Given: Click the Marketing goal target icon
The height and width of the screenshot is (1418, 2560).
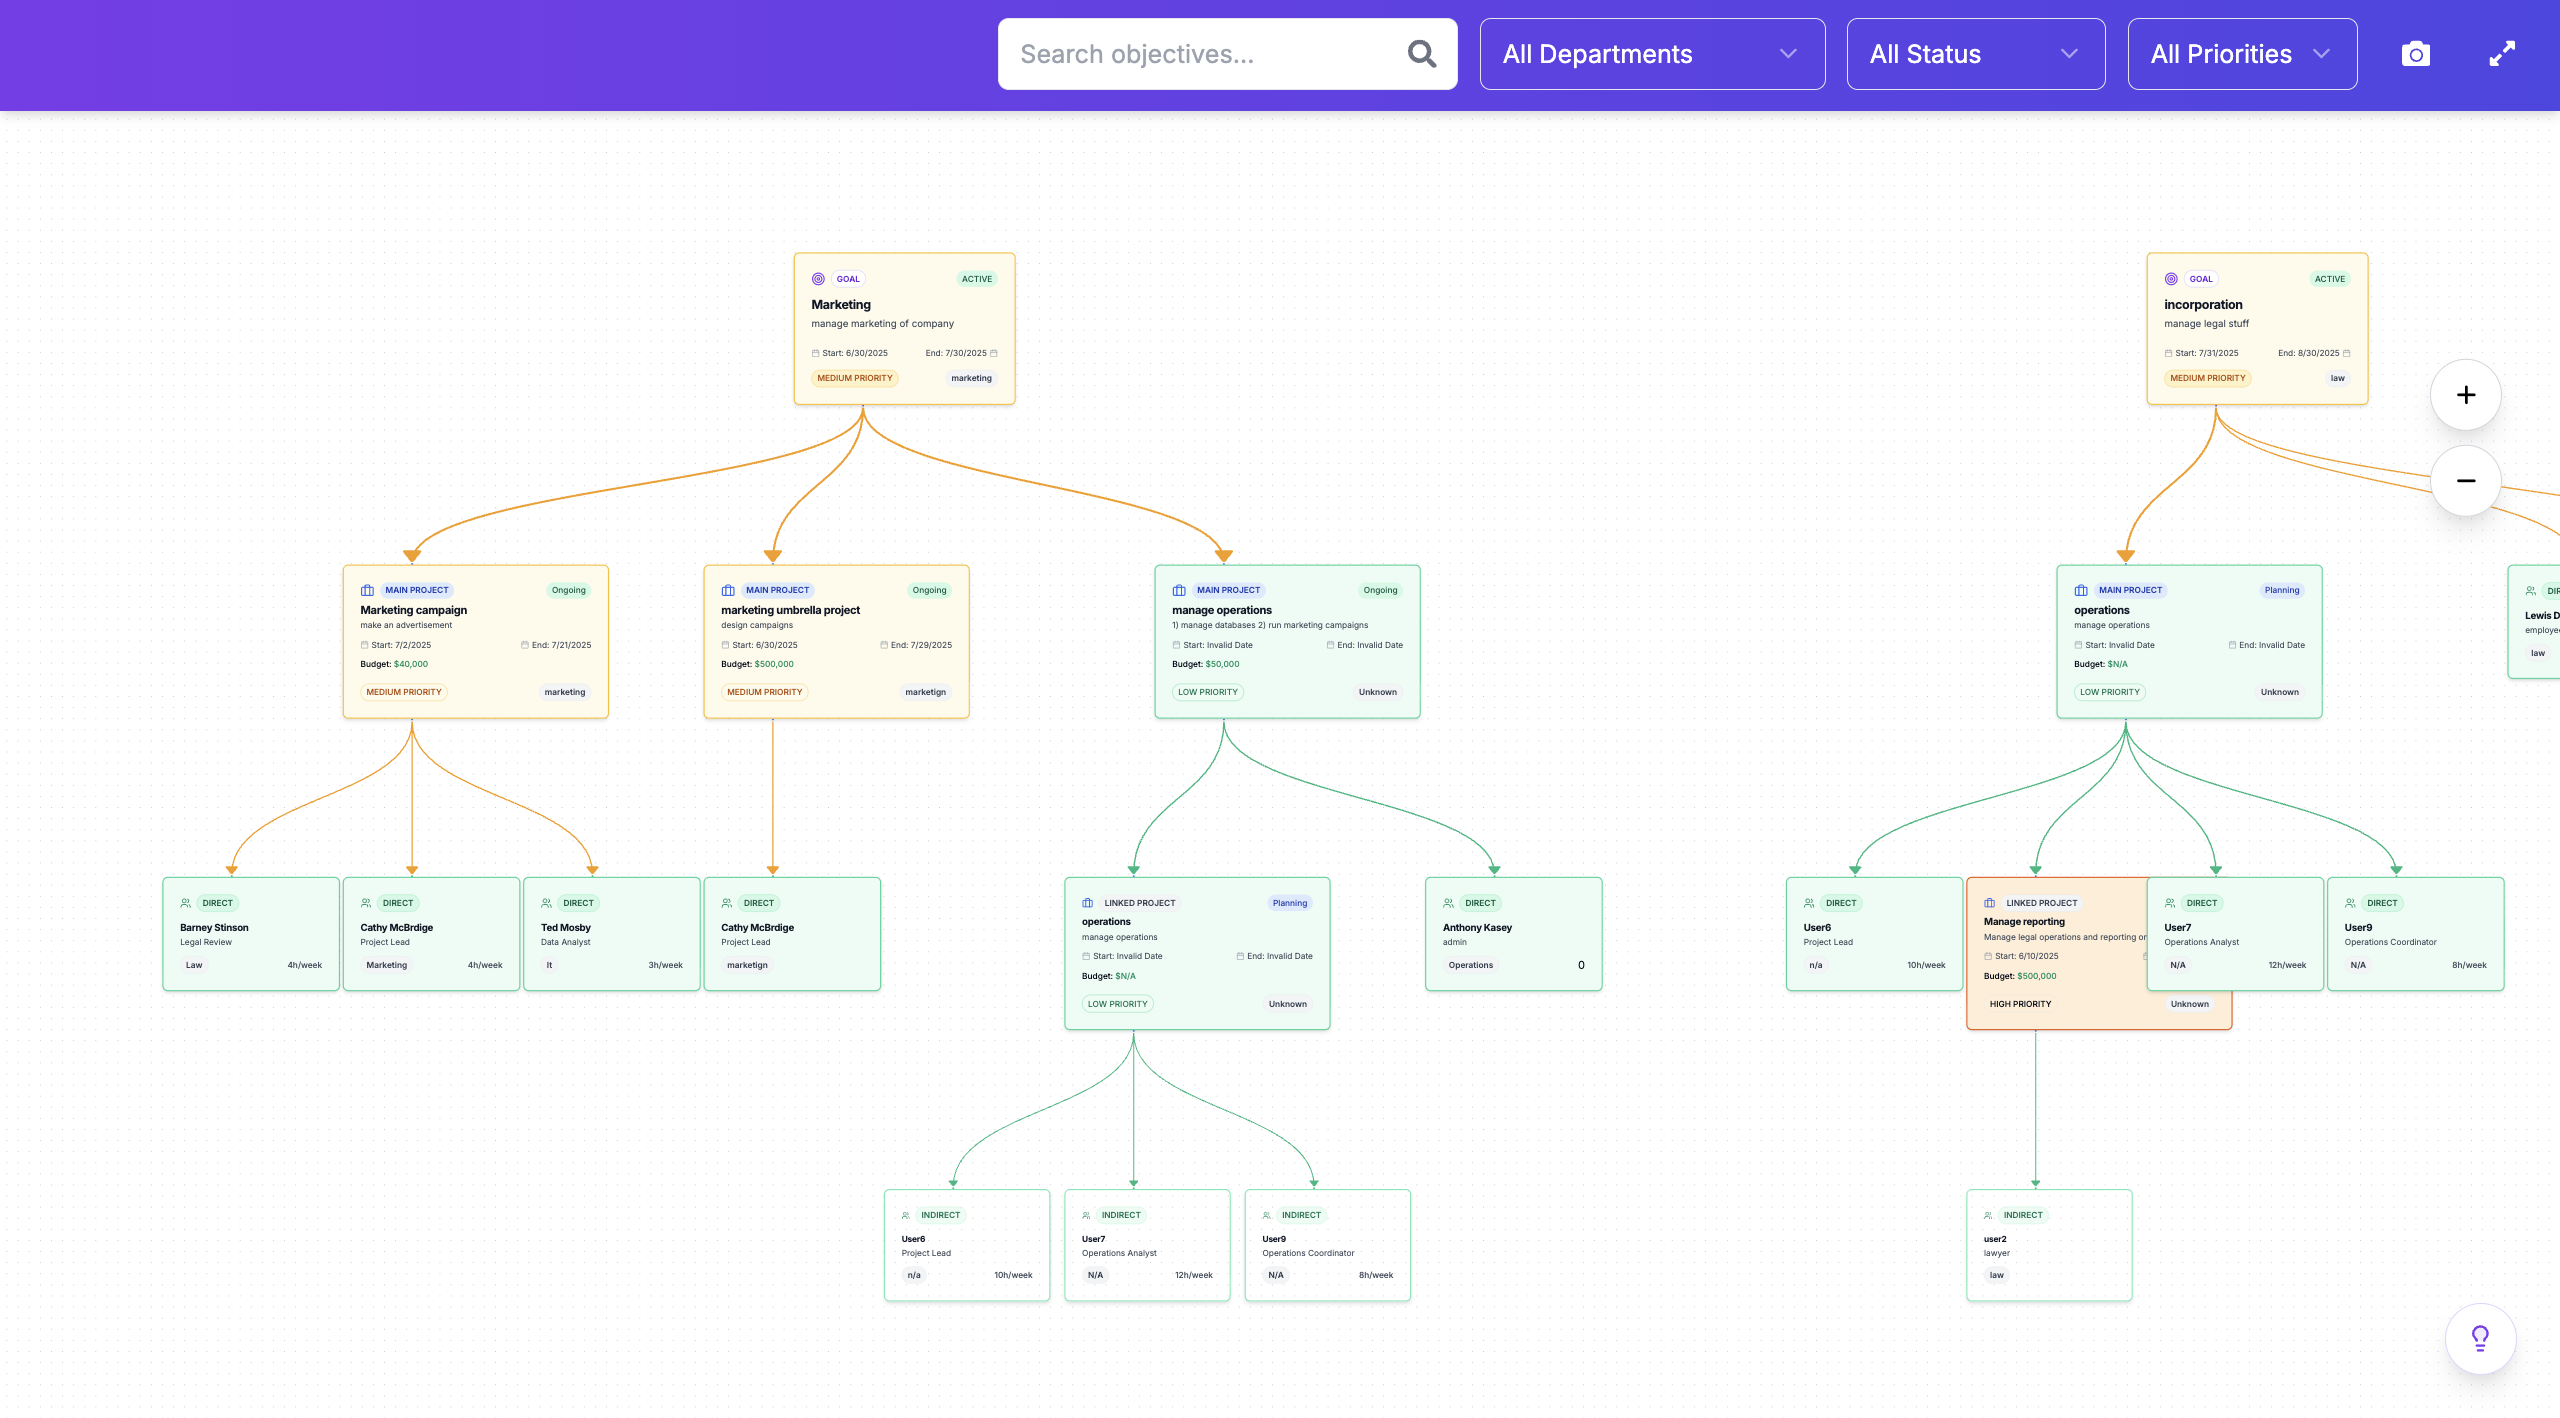Looking at the screenshot, I should [x=818, y=279].
